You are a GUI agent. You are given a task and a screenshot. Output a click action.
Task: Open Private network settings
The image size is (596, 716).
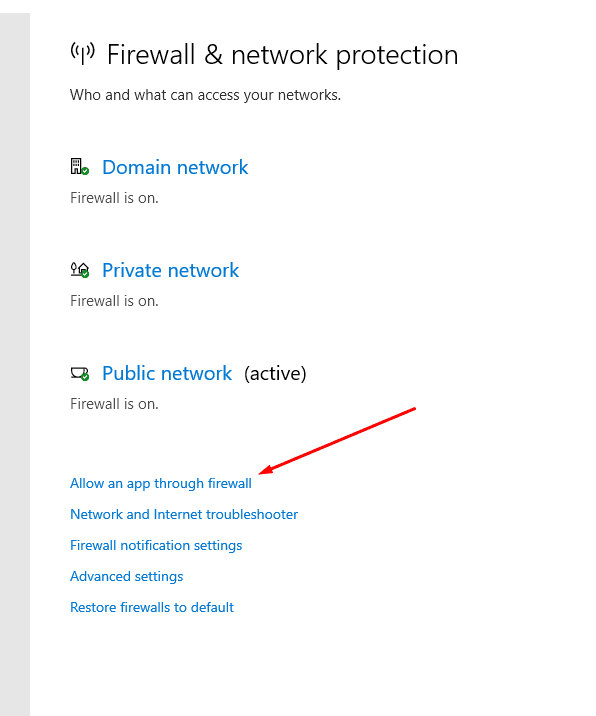[170, 270]
